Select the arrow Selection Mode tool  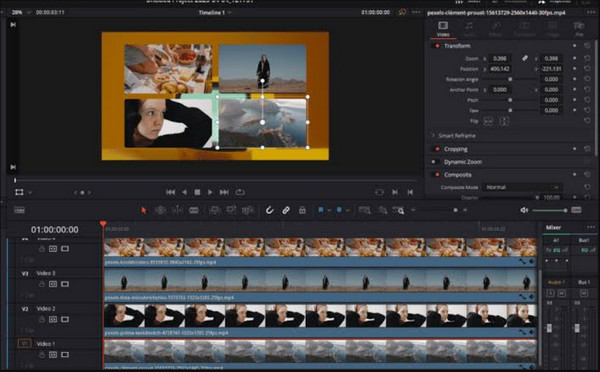143,210
